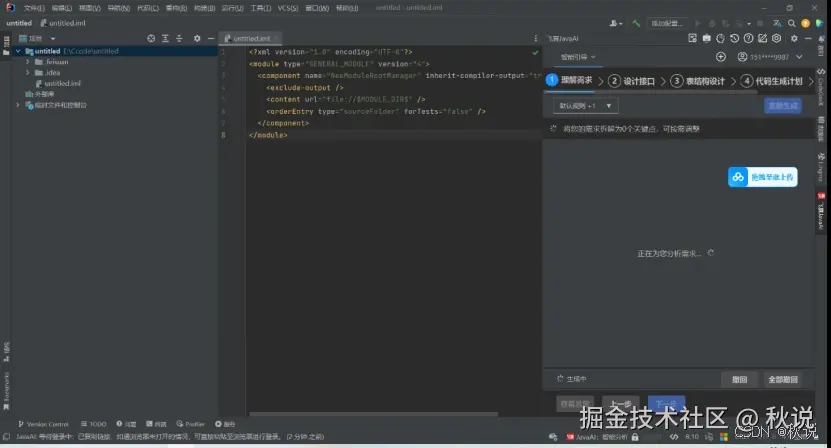
Task: Click the plus circle new session icon
Action: tap(721, 57)
